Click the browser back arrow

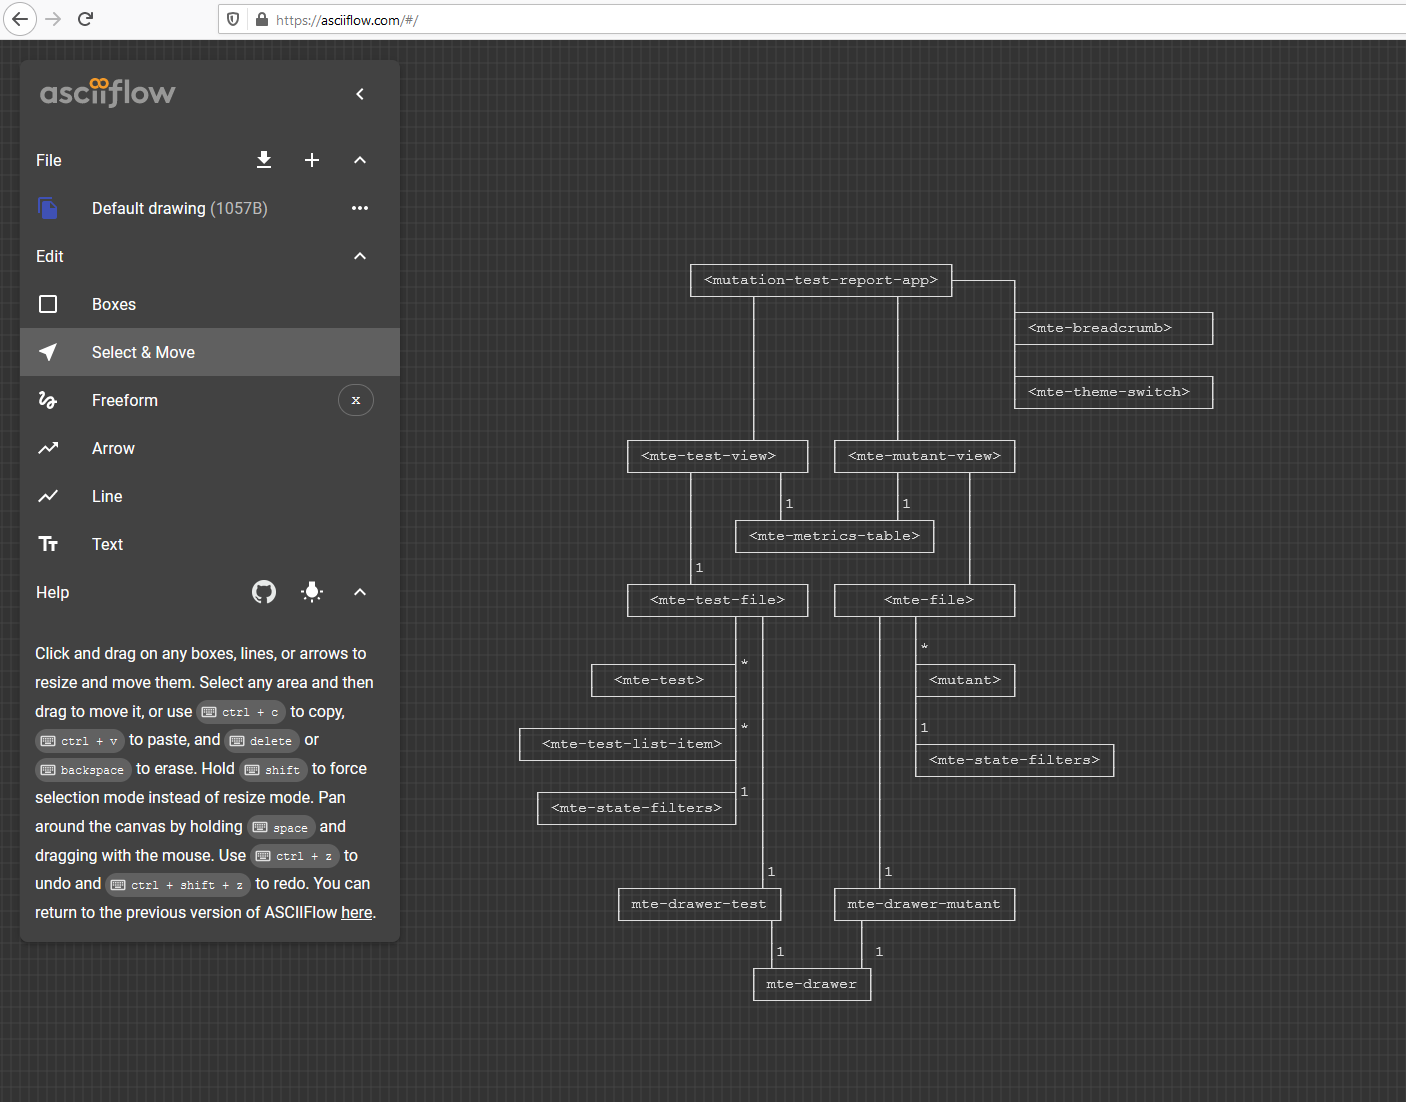click(20, 19)
